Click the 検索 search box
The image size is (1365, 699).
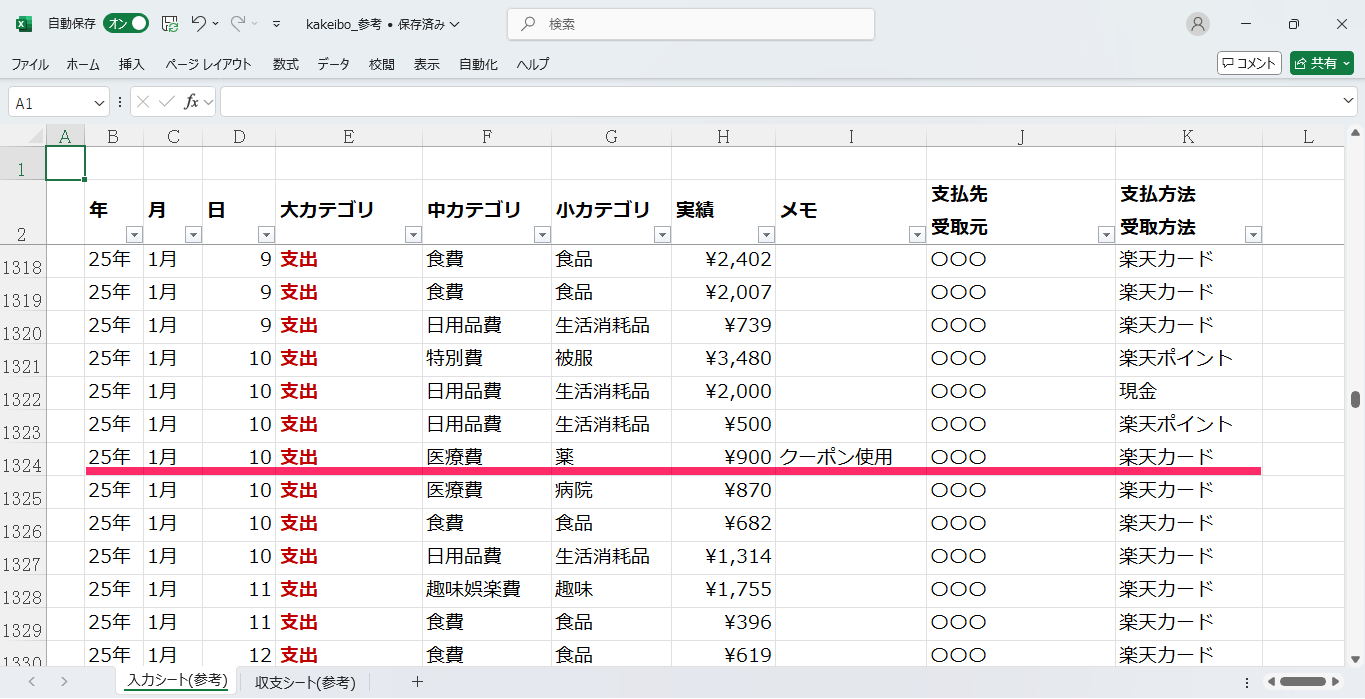tap(690, 24)
